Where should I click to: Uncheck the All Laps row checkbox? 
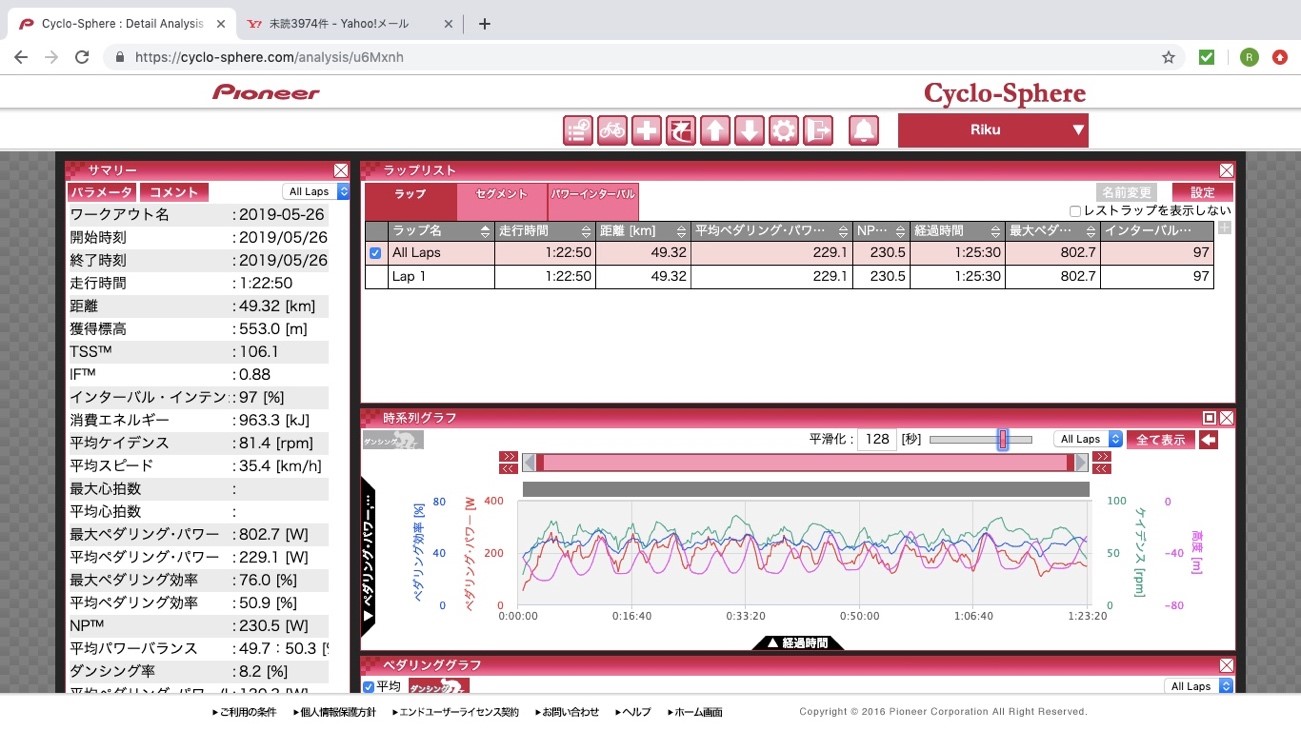[x=376, y=253]
